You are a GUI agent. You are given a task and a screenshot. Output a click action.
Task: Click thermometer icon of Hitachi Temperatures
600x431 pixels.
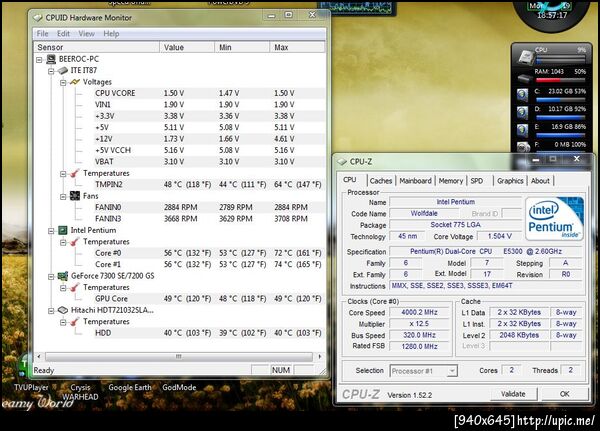coord(75,322)
